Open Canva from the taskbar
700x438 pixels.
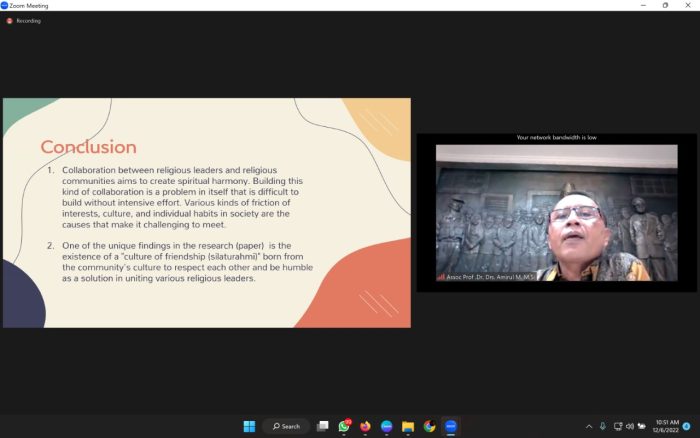[x=387, y=426]
